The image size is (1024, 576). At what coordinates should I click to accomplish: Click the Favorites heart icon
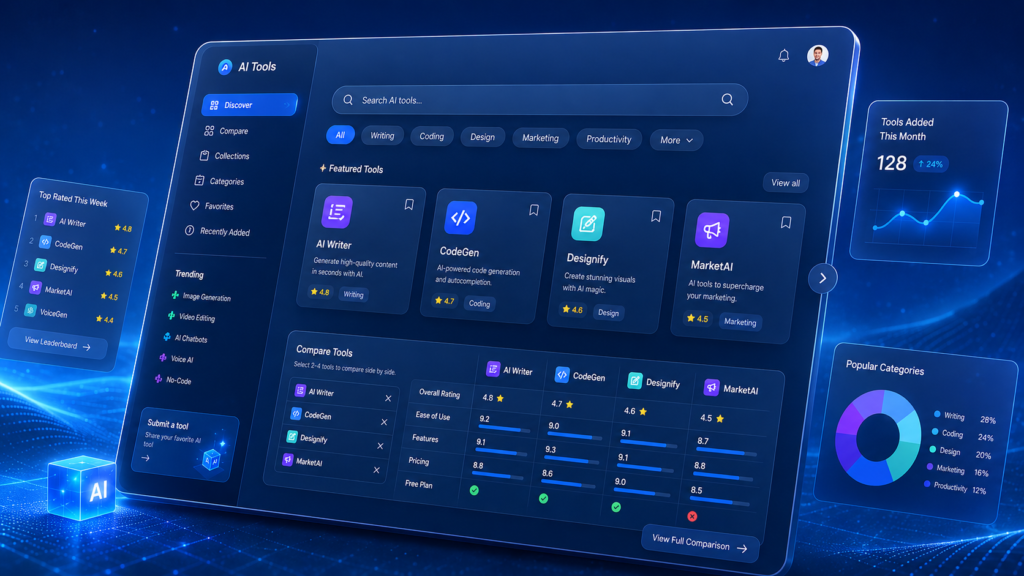click(194, 205)
